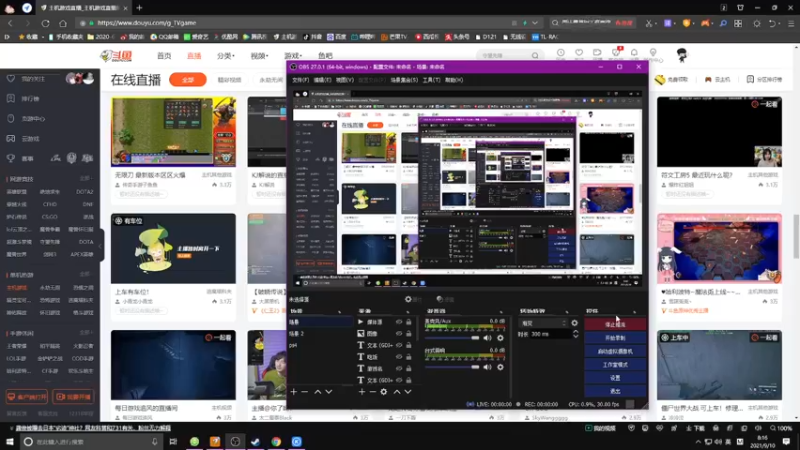The image size is (800, 450).
Task: Open OBS 工具(T) Tools menu
Action: coord(431,80)
